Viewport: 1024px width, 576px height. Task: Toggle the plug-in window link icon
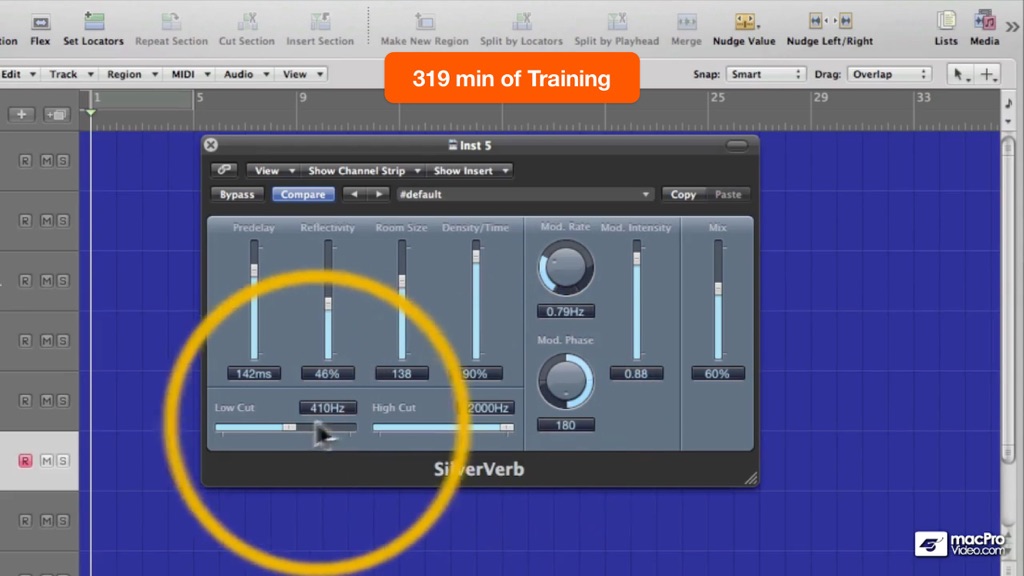click(224, 170)
